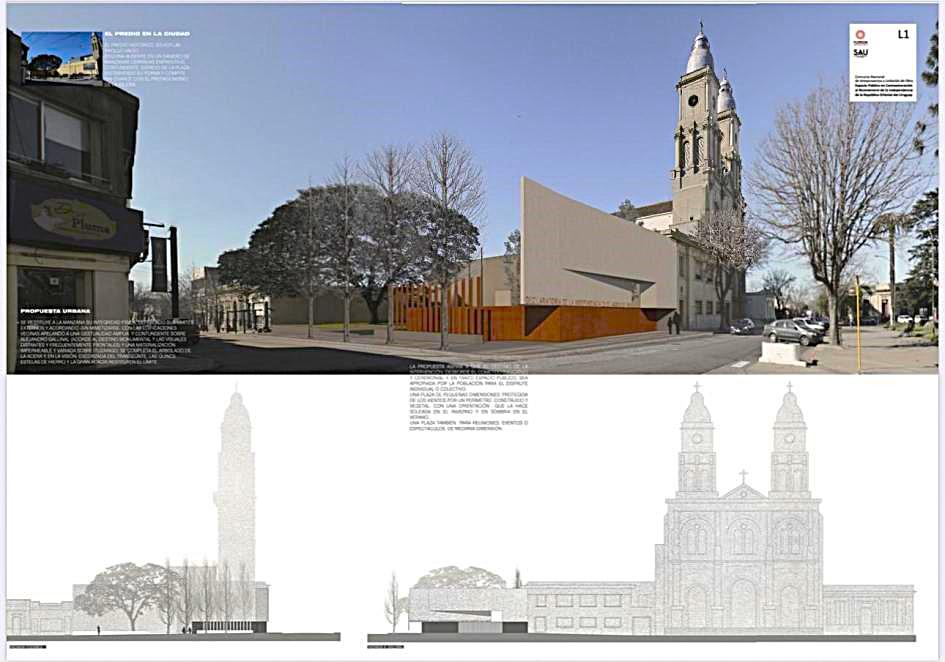This screenshot has height=662, width=945.
Task: Click the single tower in the left elevation drawing
Action: click(x=235, y=480)
